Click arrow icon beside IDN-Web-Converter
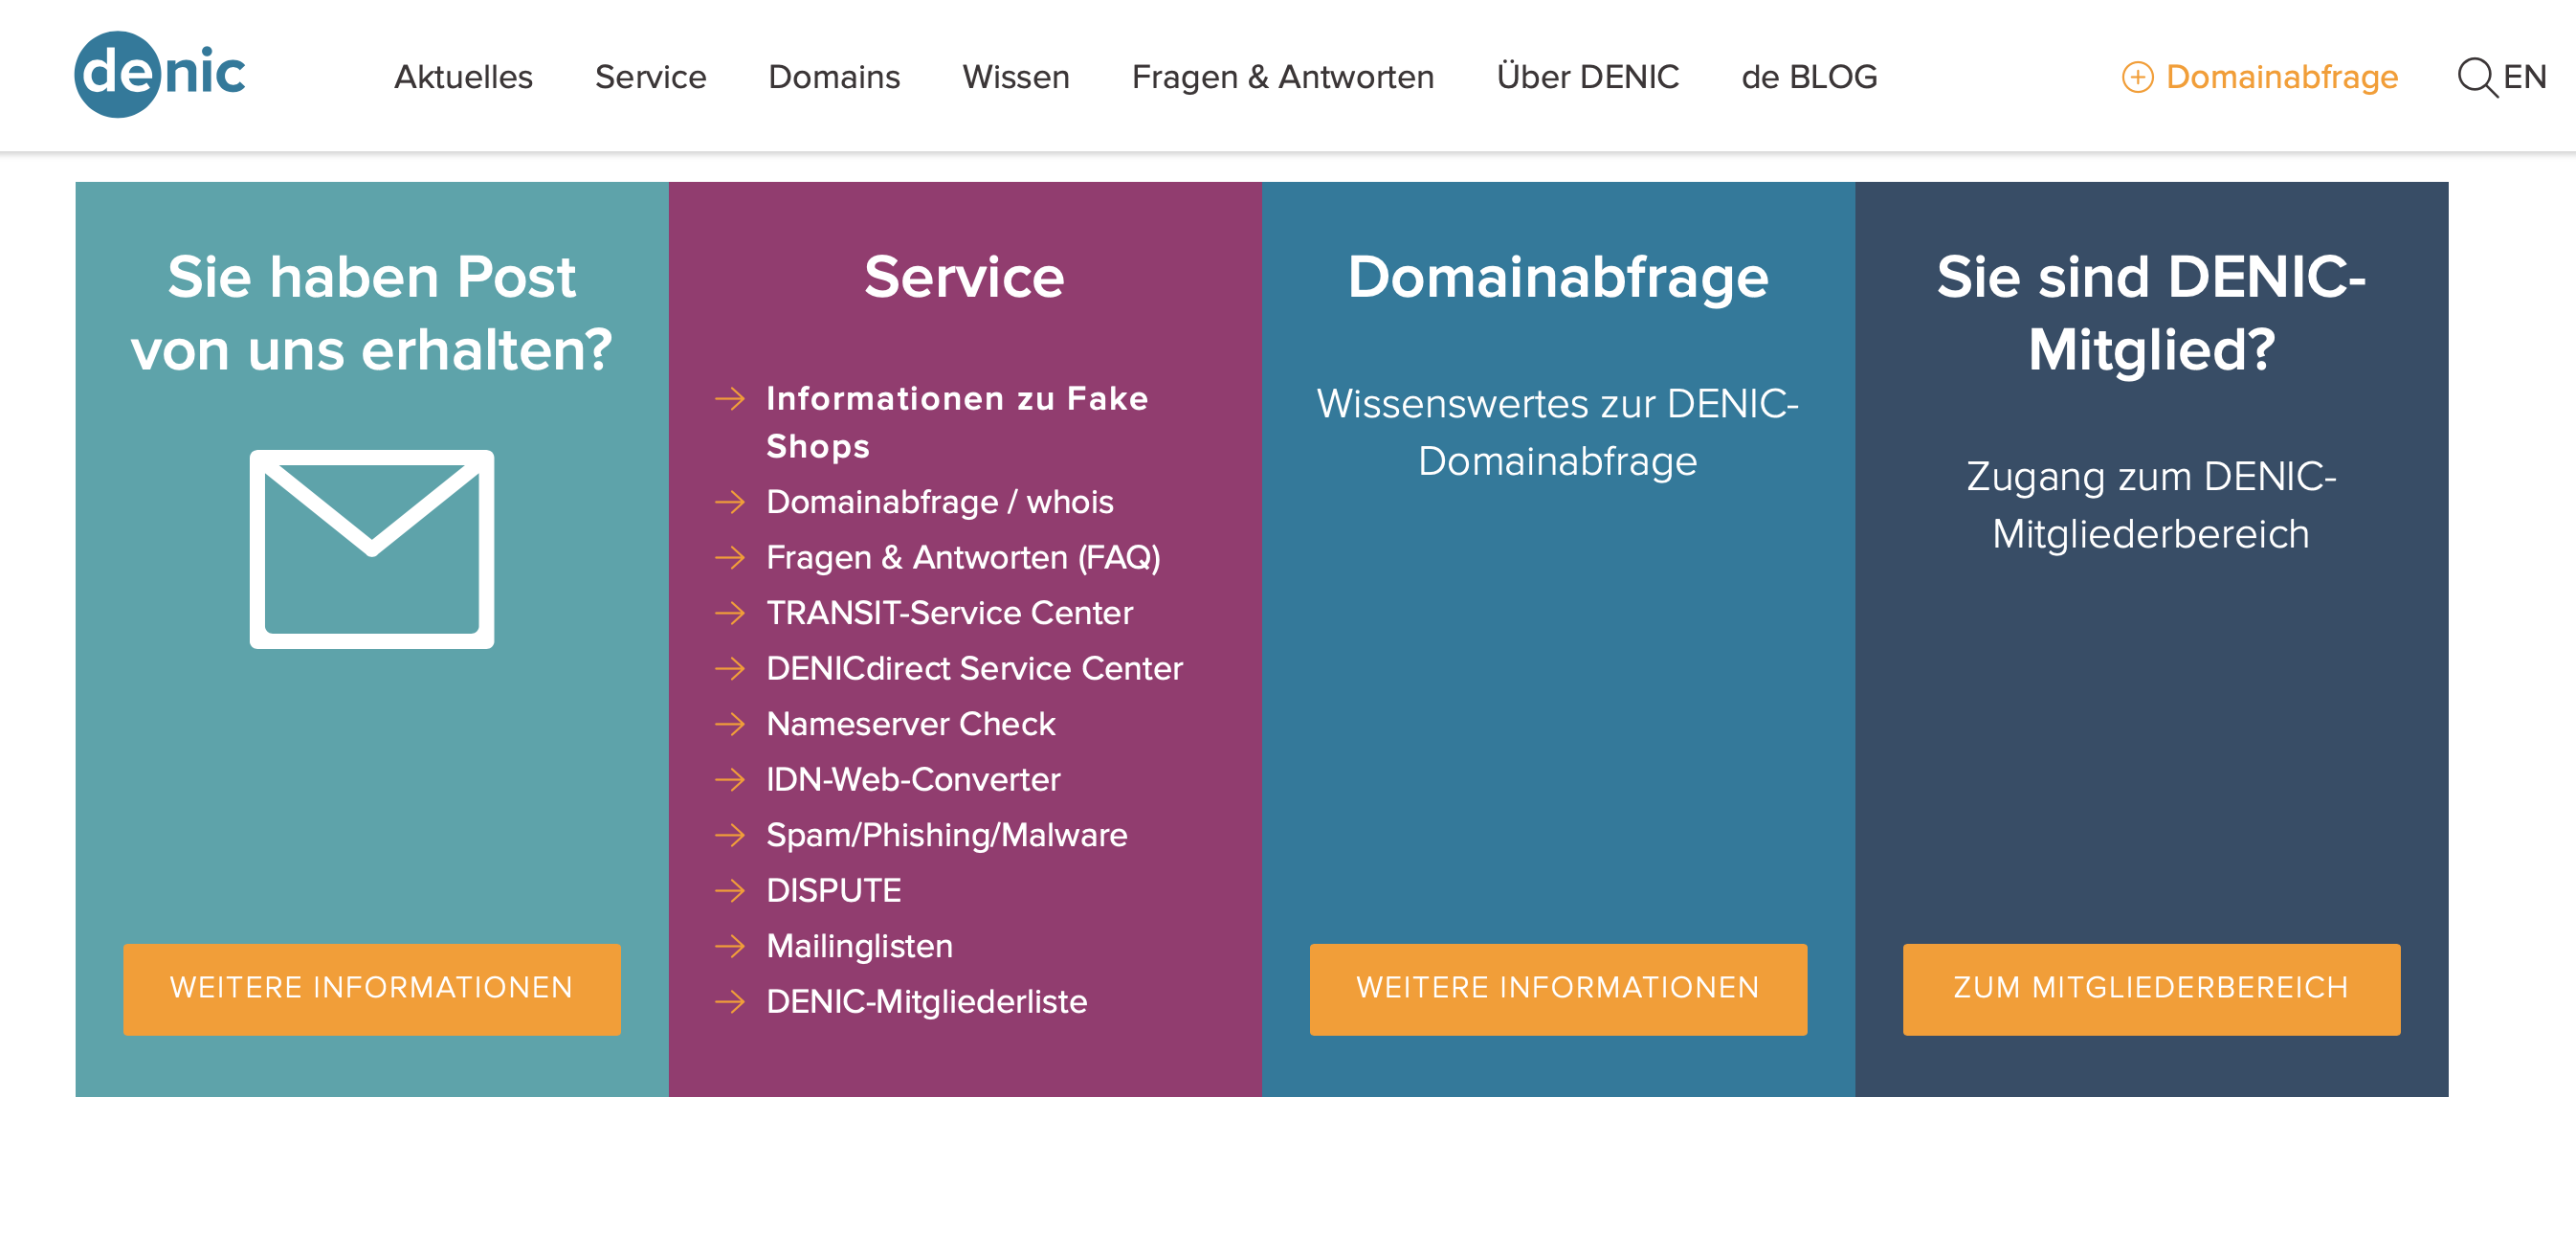 click(730, 779)
